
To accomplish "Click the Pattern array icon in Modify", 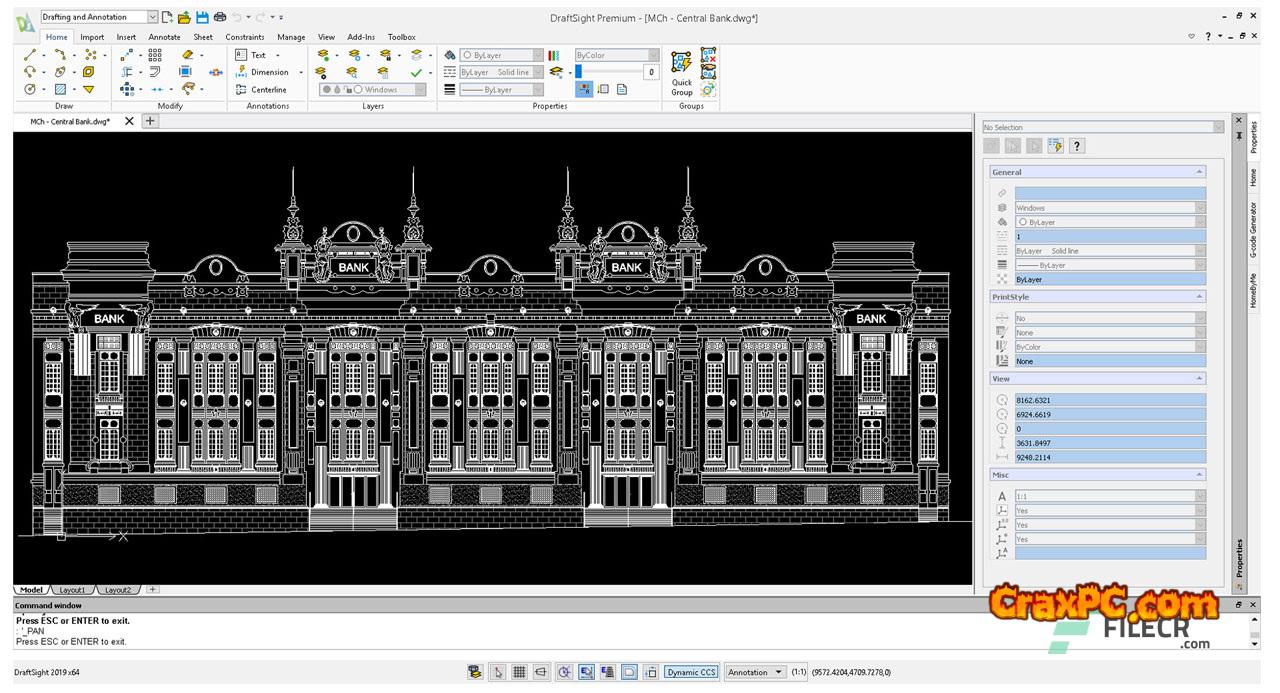I will point(155,55).
